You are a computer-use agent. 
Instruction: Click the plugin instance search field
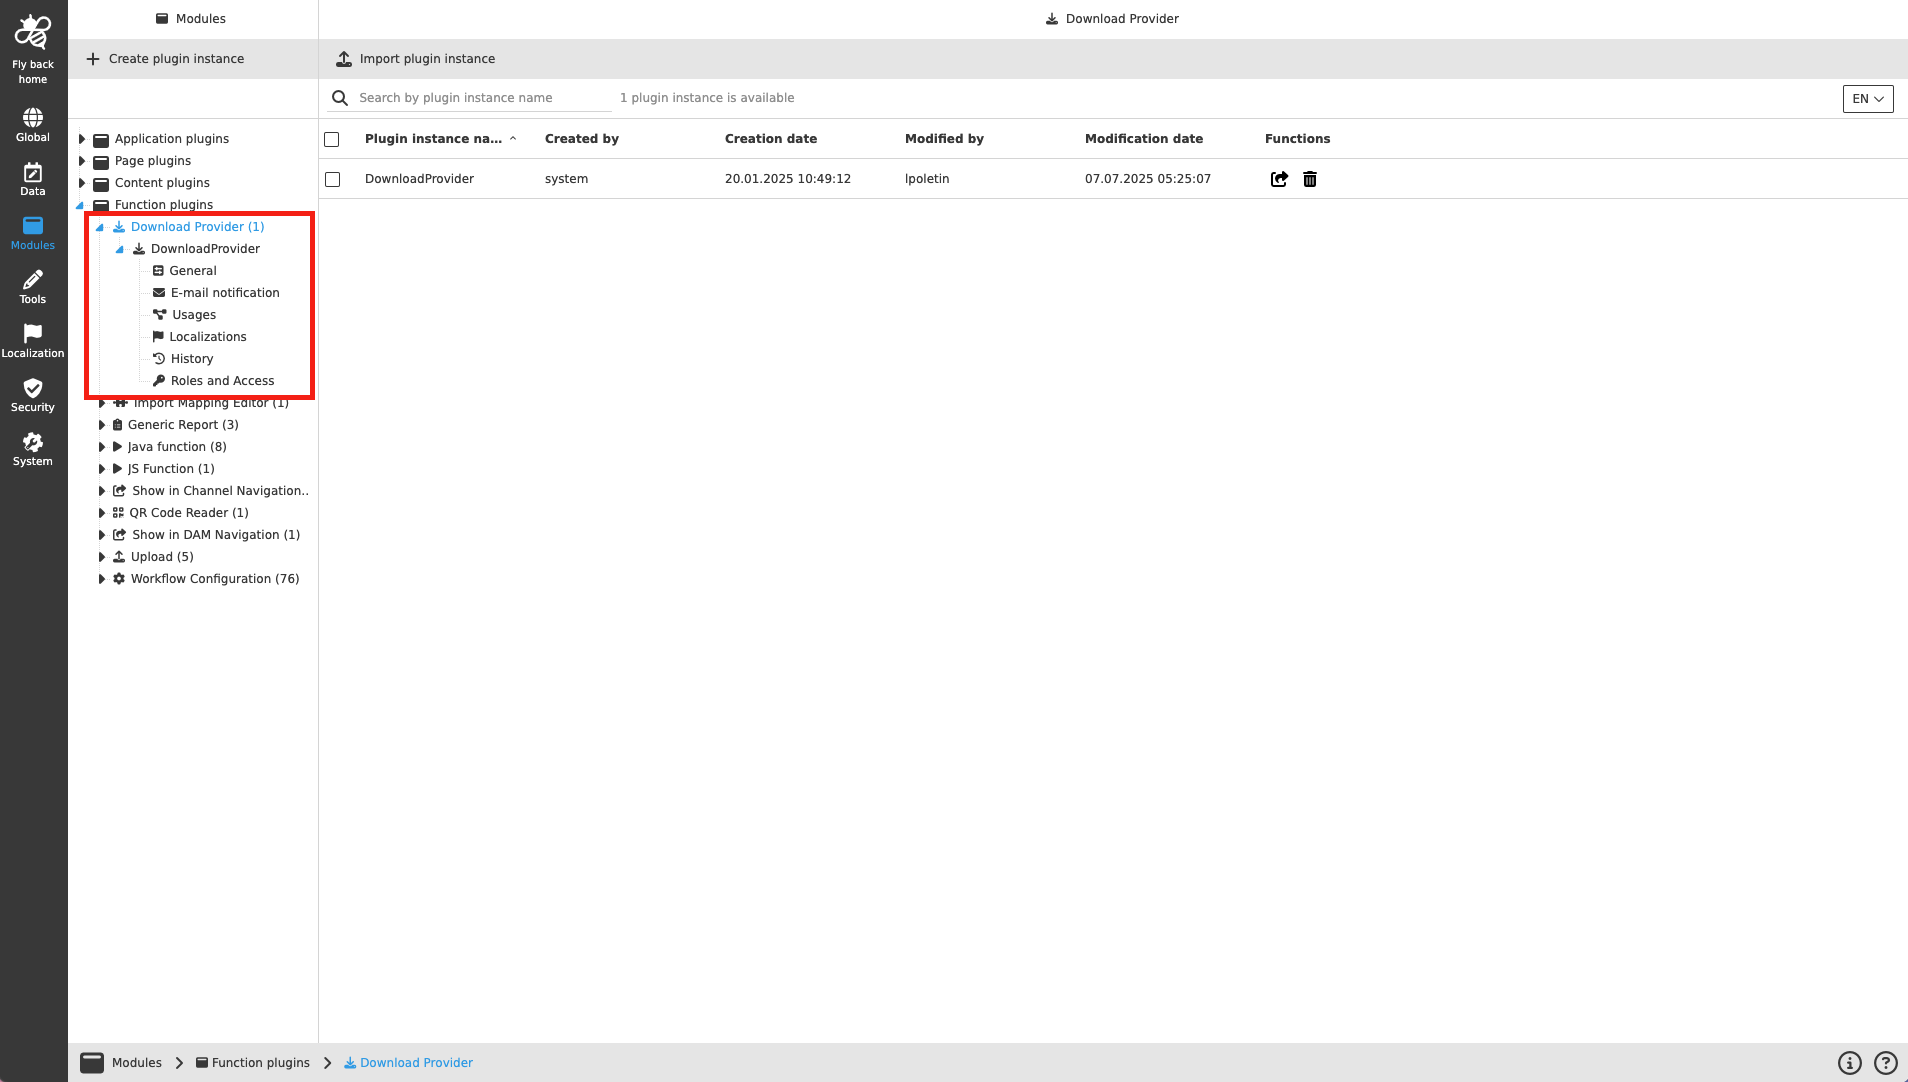click(470, 97)
